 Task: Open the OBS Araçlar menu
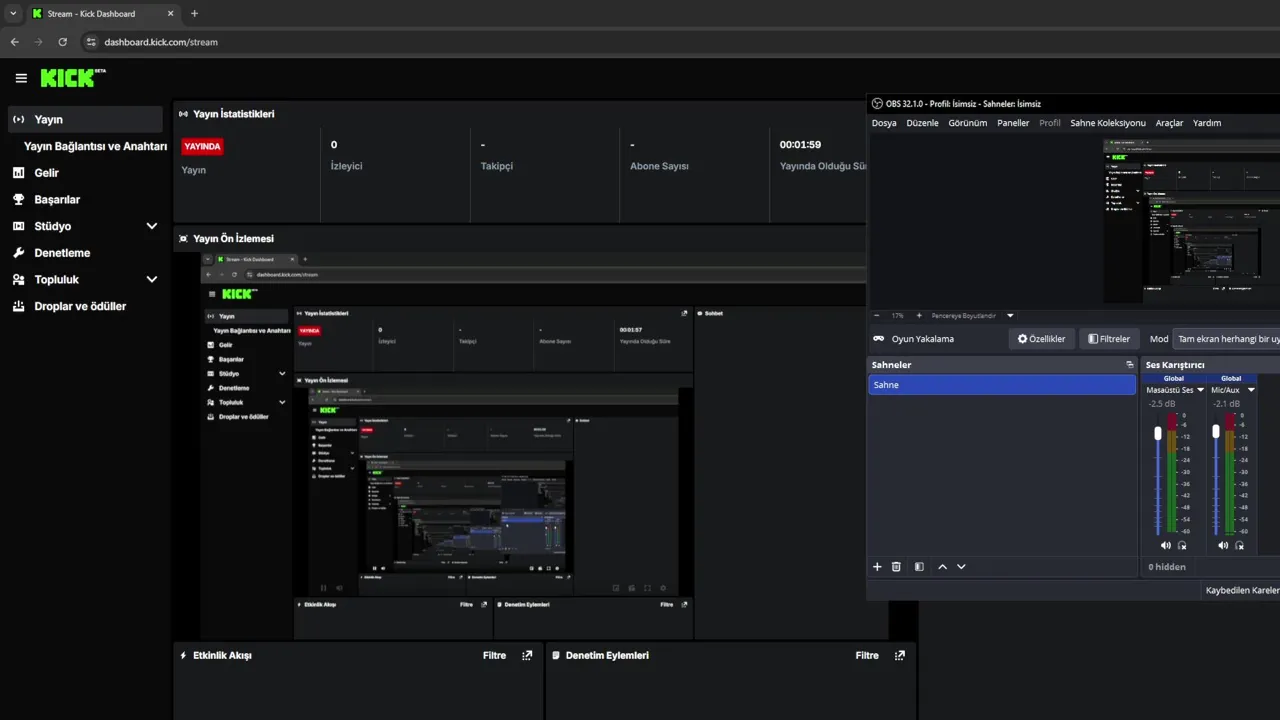click(1169, 123)
